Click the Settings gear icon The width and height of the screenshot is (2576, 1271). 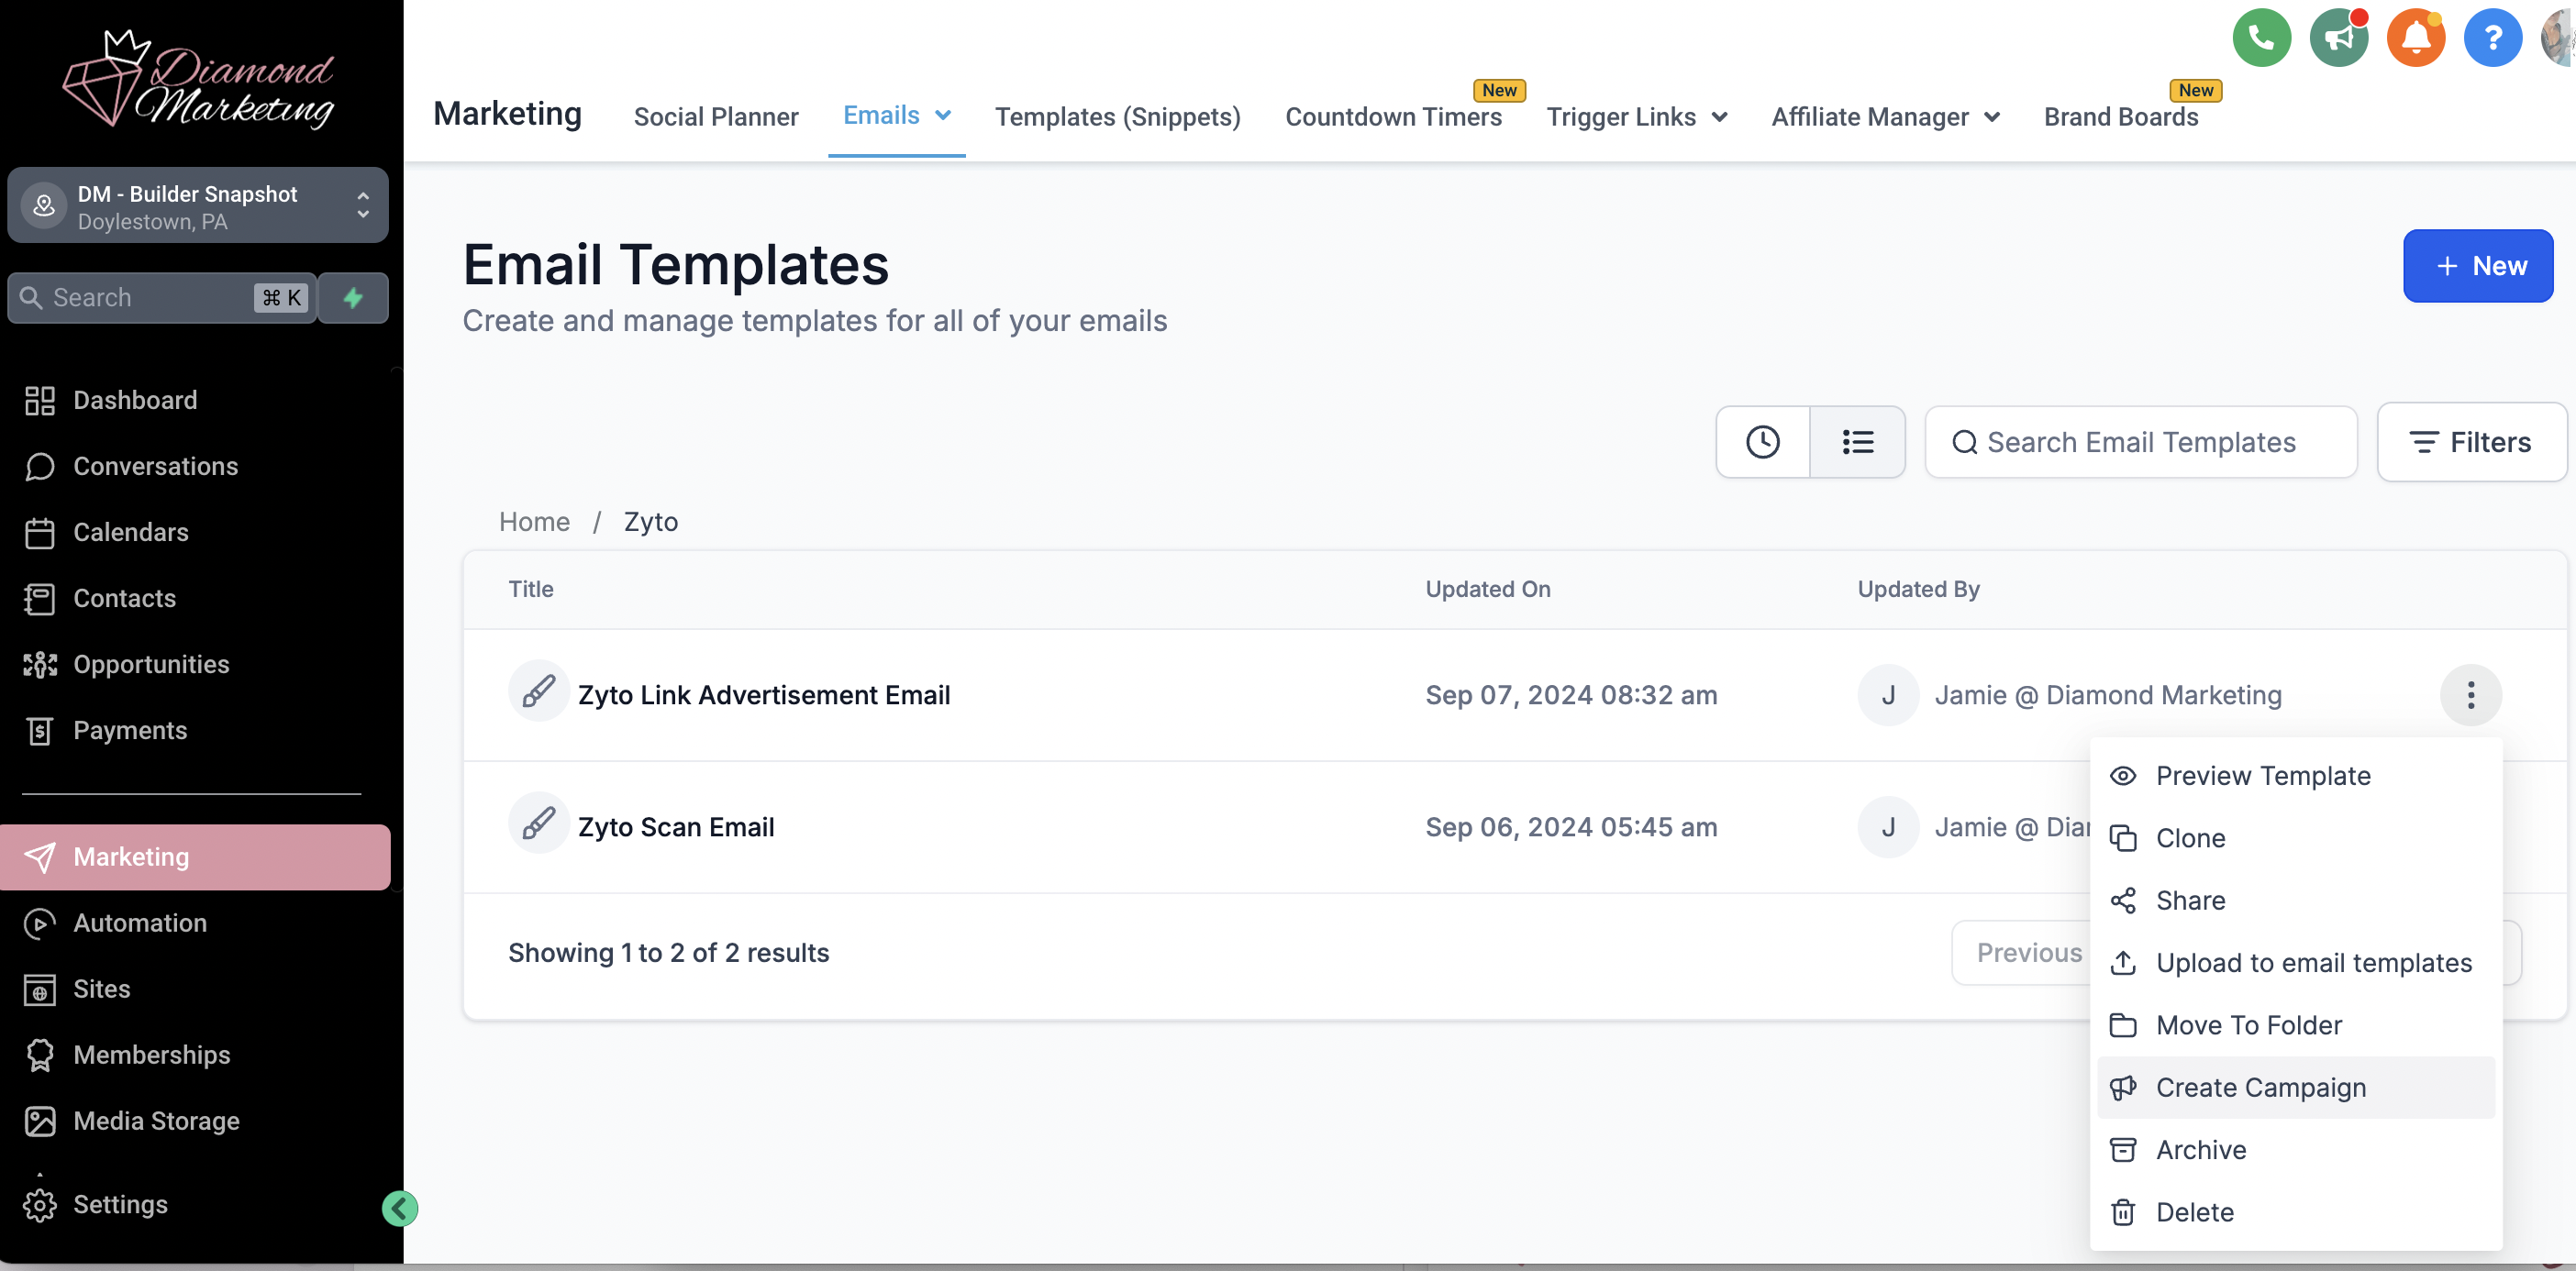point(40,1204)
